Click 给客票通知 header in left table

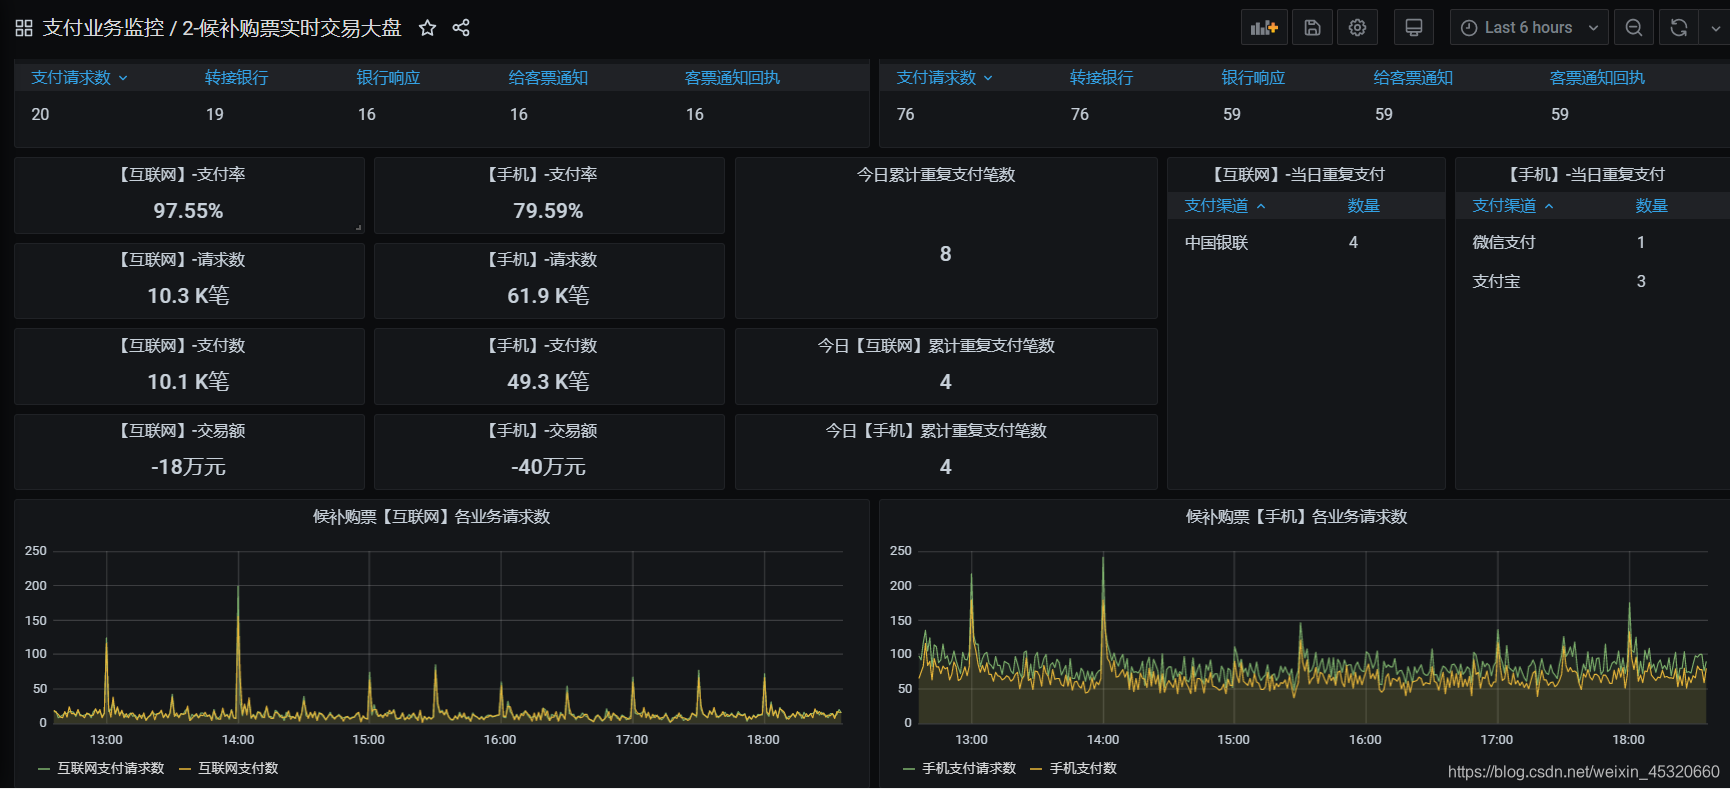click(x=548, y=78)
